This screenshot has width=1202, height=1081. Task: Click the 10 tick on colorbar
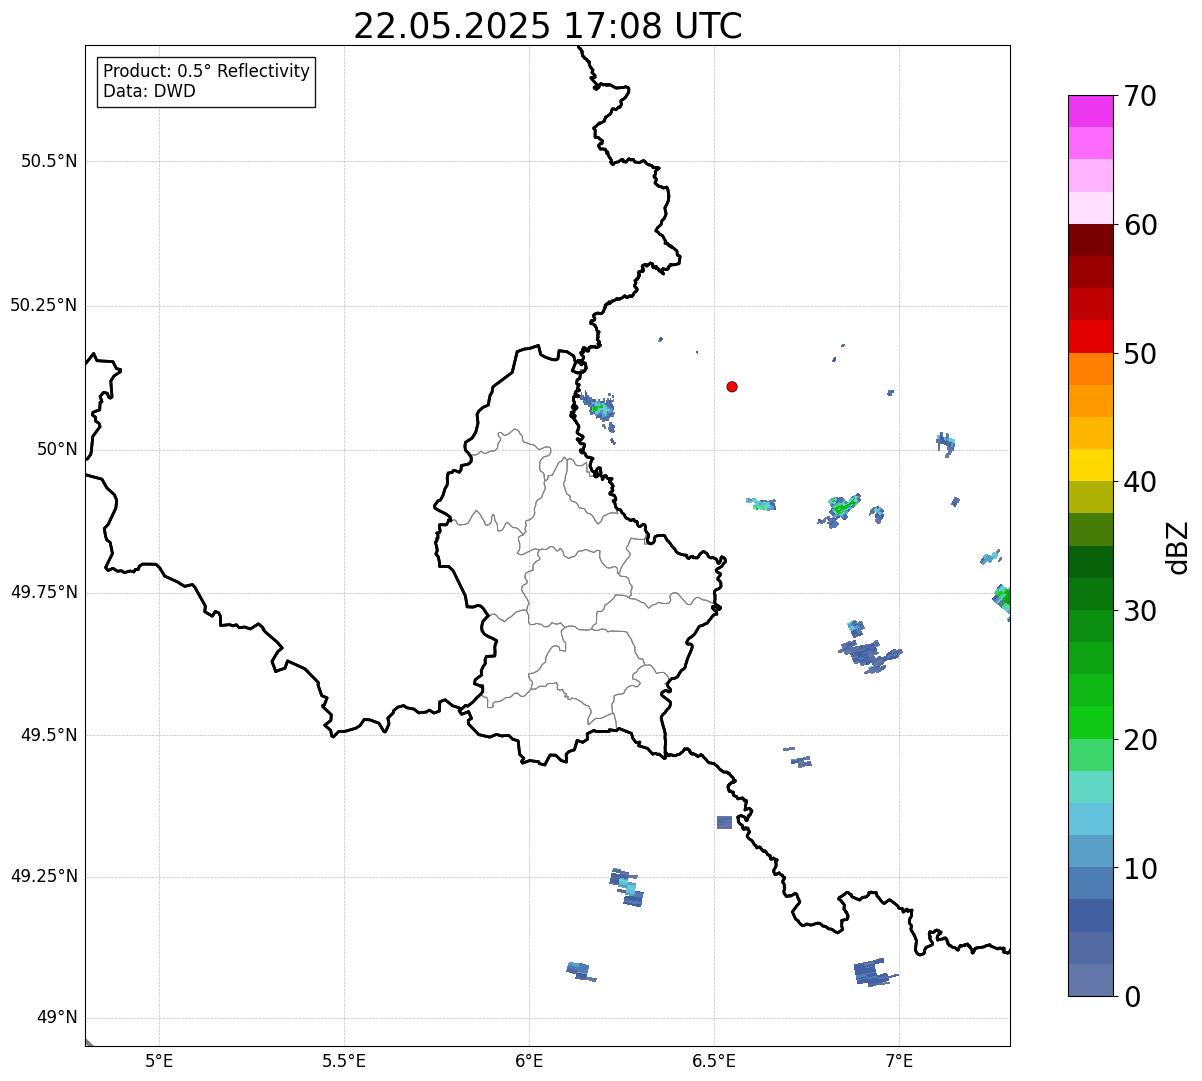tap(1141, 868)
